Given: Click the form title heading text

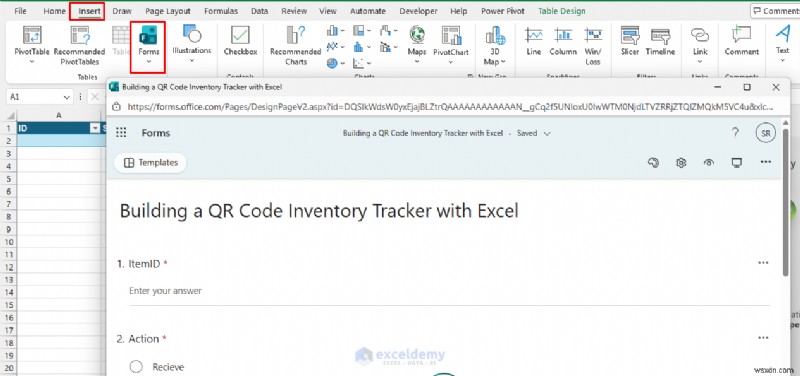Looking at the screenshot, I should click(x=319, y=211).
